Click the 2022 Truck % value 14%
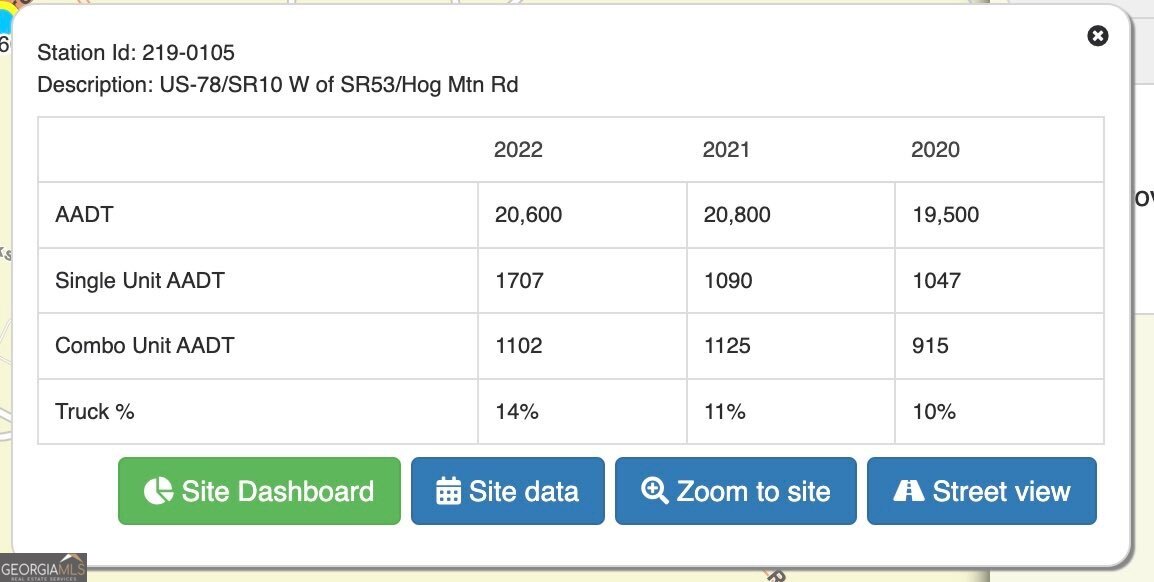The image size is (1154, 582). point(517,412)
